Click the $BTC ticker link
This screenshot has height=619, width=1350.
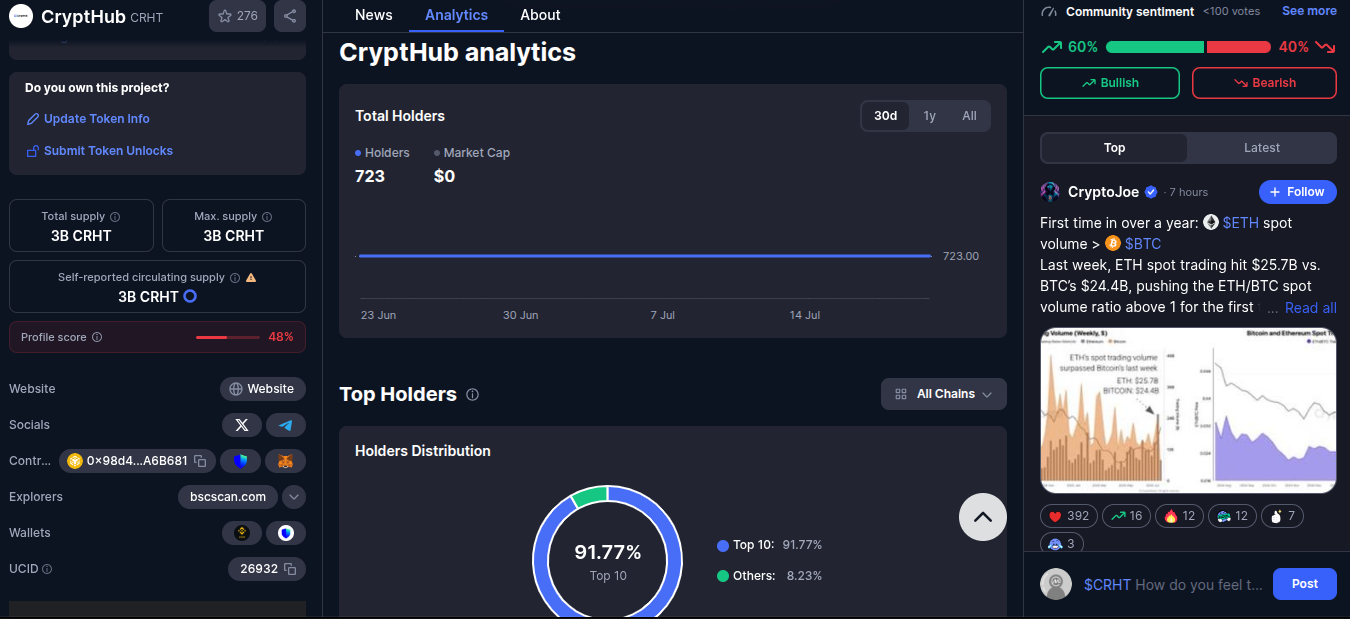(1143, 244)
